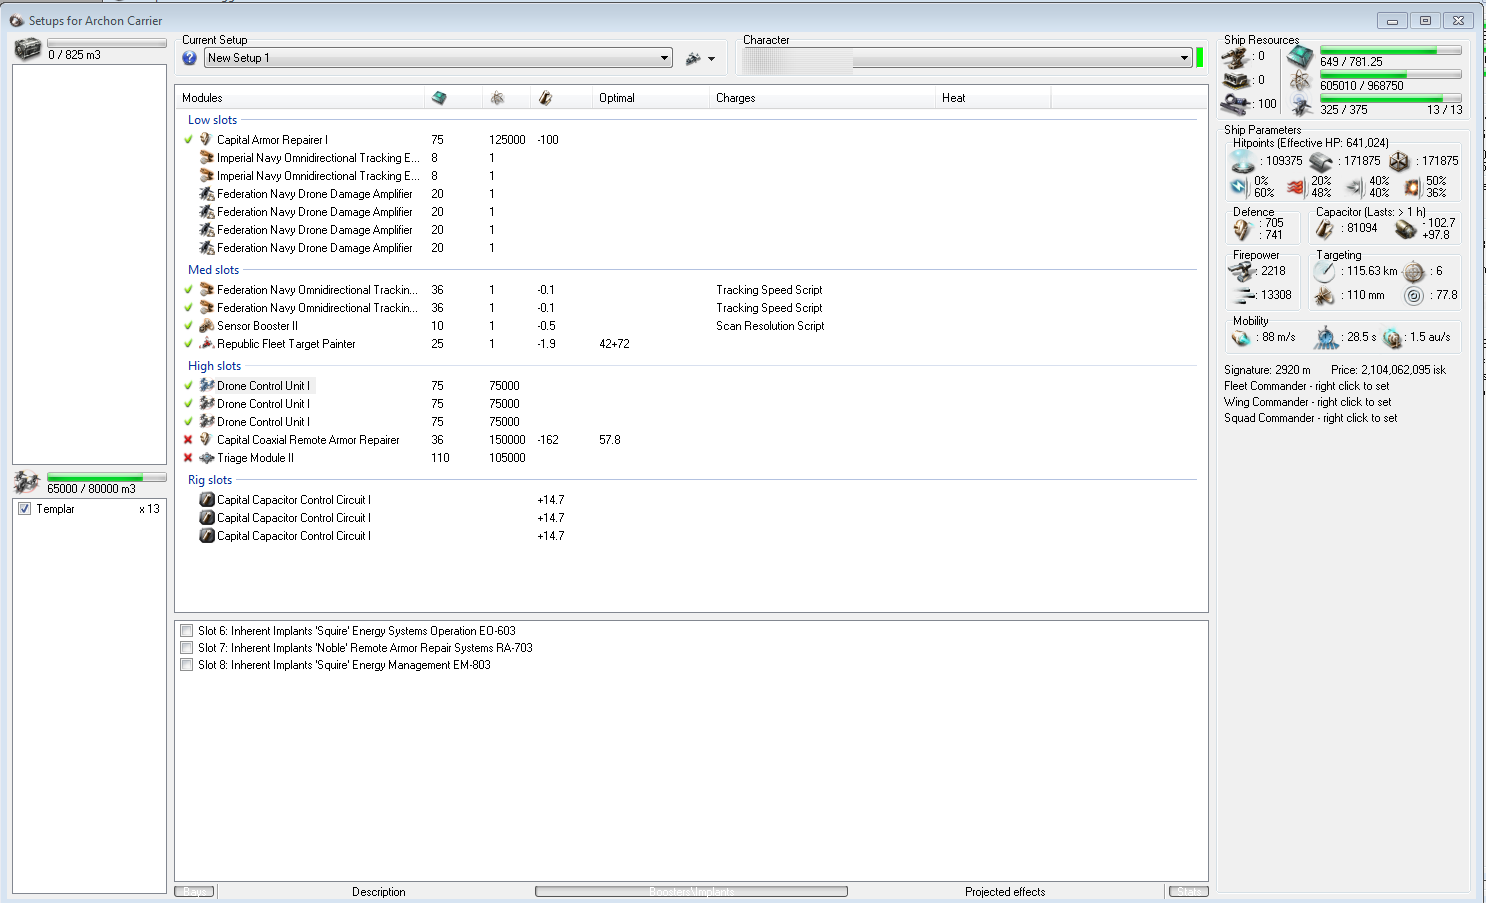Click the Boosters\Implants button at the bottom

pos(691,892)
